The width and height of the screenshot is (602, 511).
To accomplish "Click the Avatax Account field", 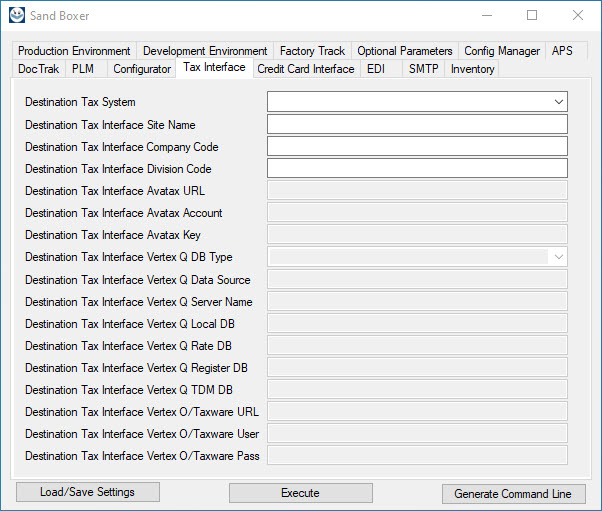I will coord(417,212).
